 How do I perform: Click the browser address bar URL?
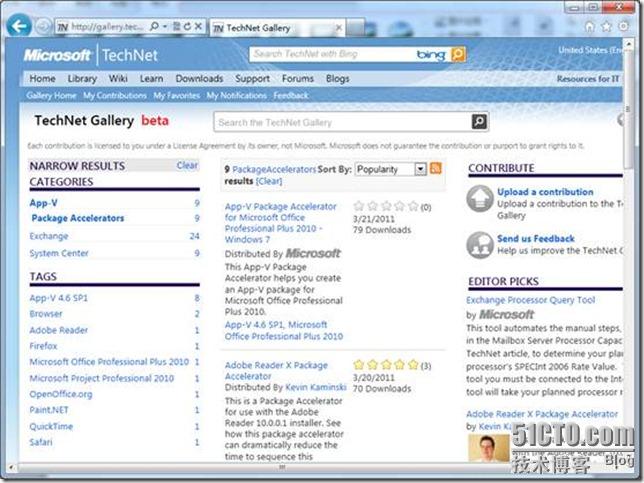point(108,27)
